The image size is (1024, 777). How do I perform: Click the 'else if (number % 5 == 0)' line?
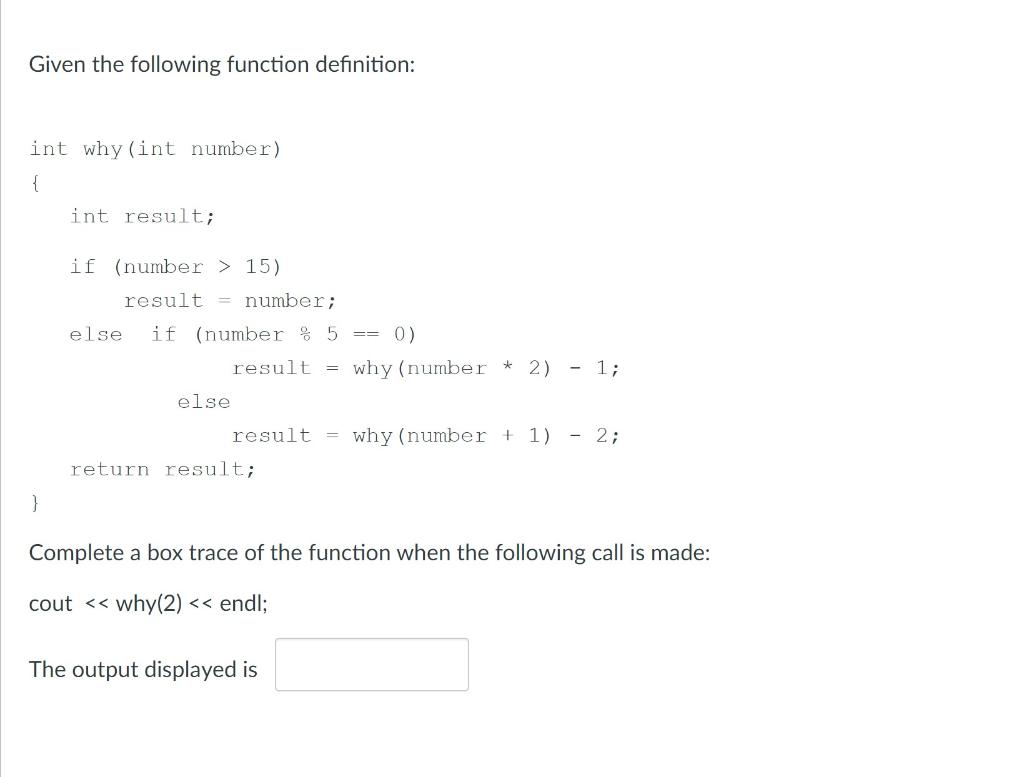coord(243,333)
